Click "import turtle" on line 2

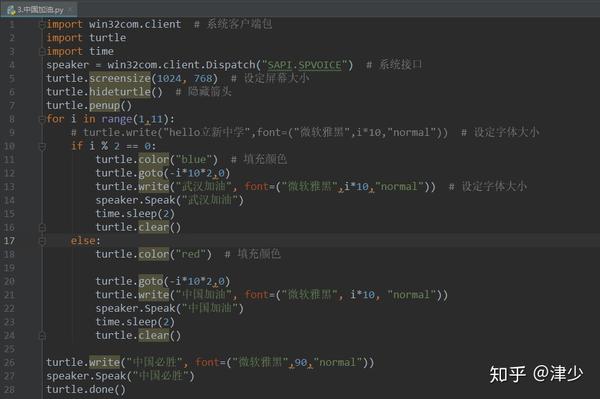(86, 38)
